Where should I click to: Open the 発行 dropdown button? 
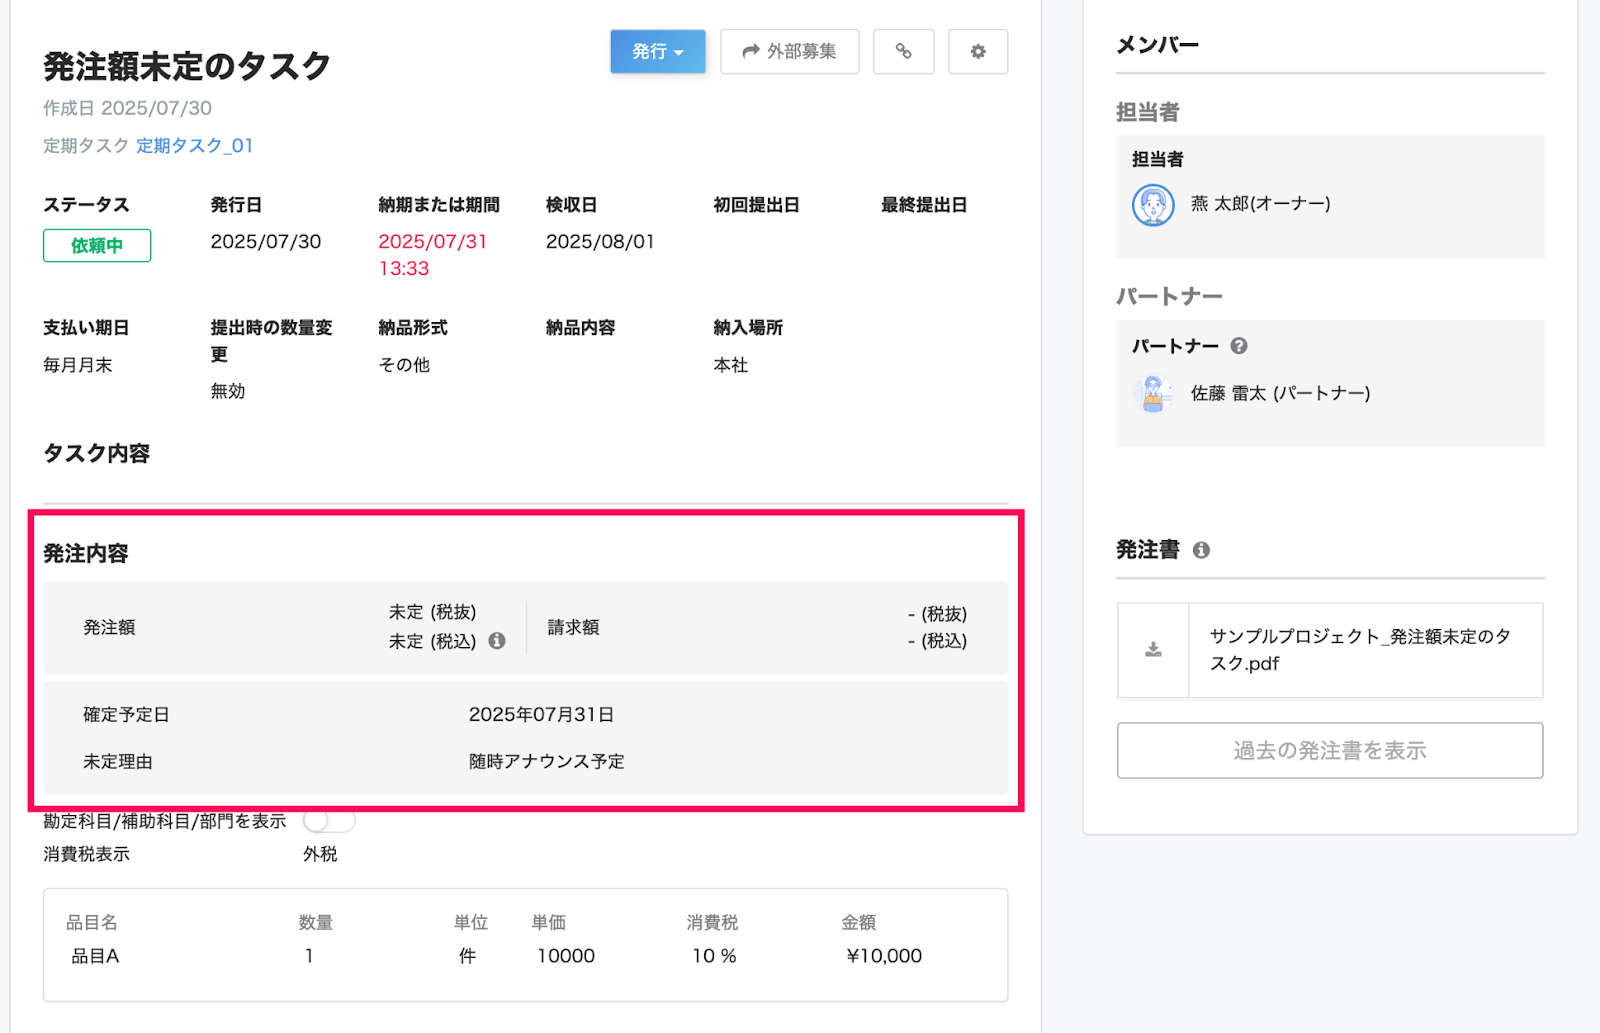coord(657,51)
